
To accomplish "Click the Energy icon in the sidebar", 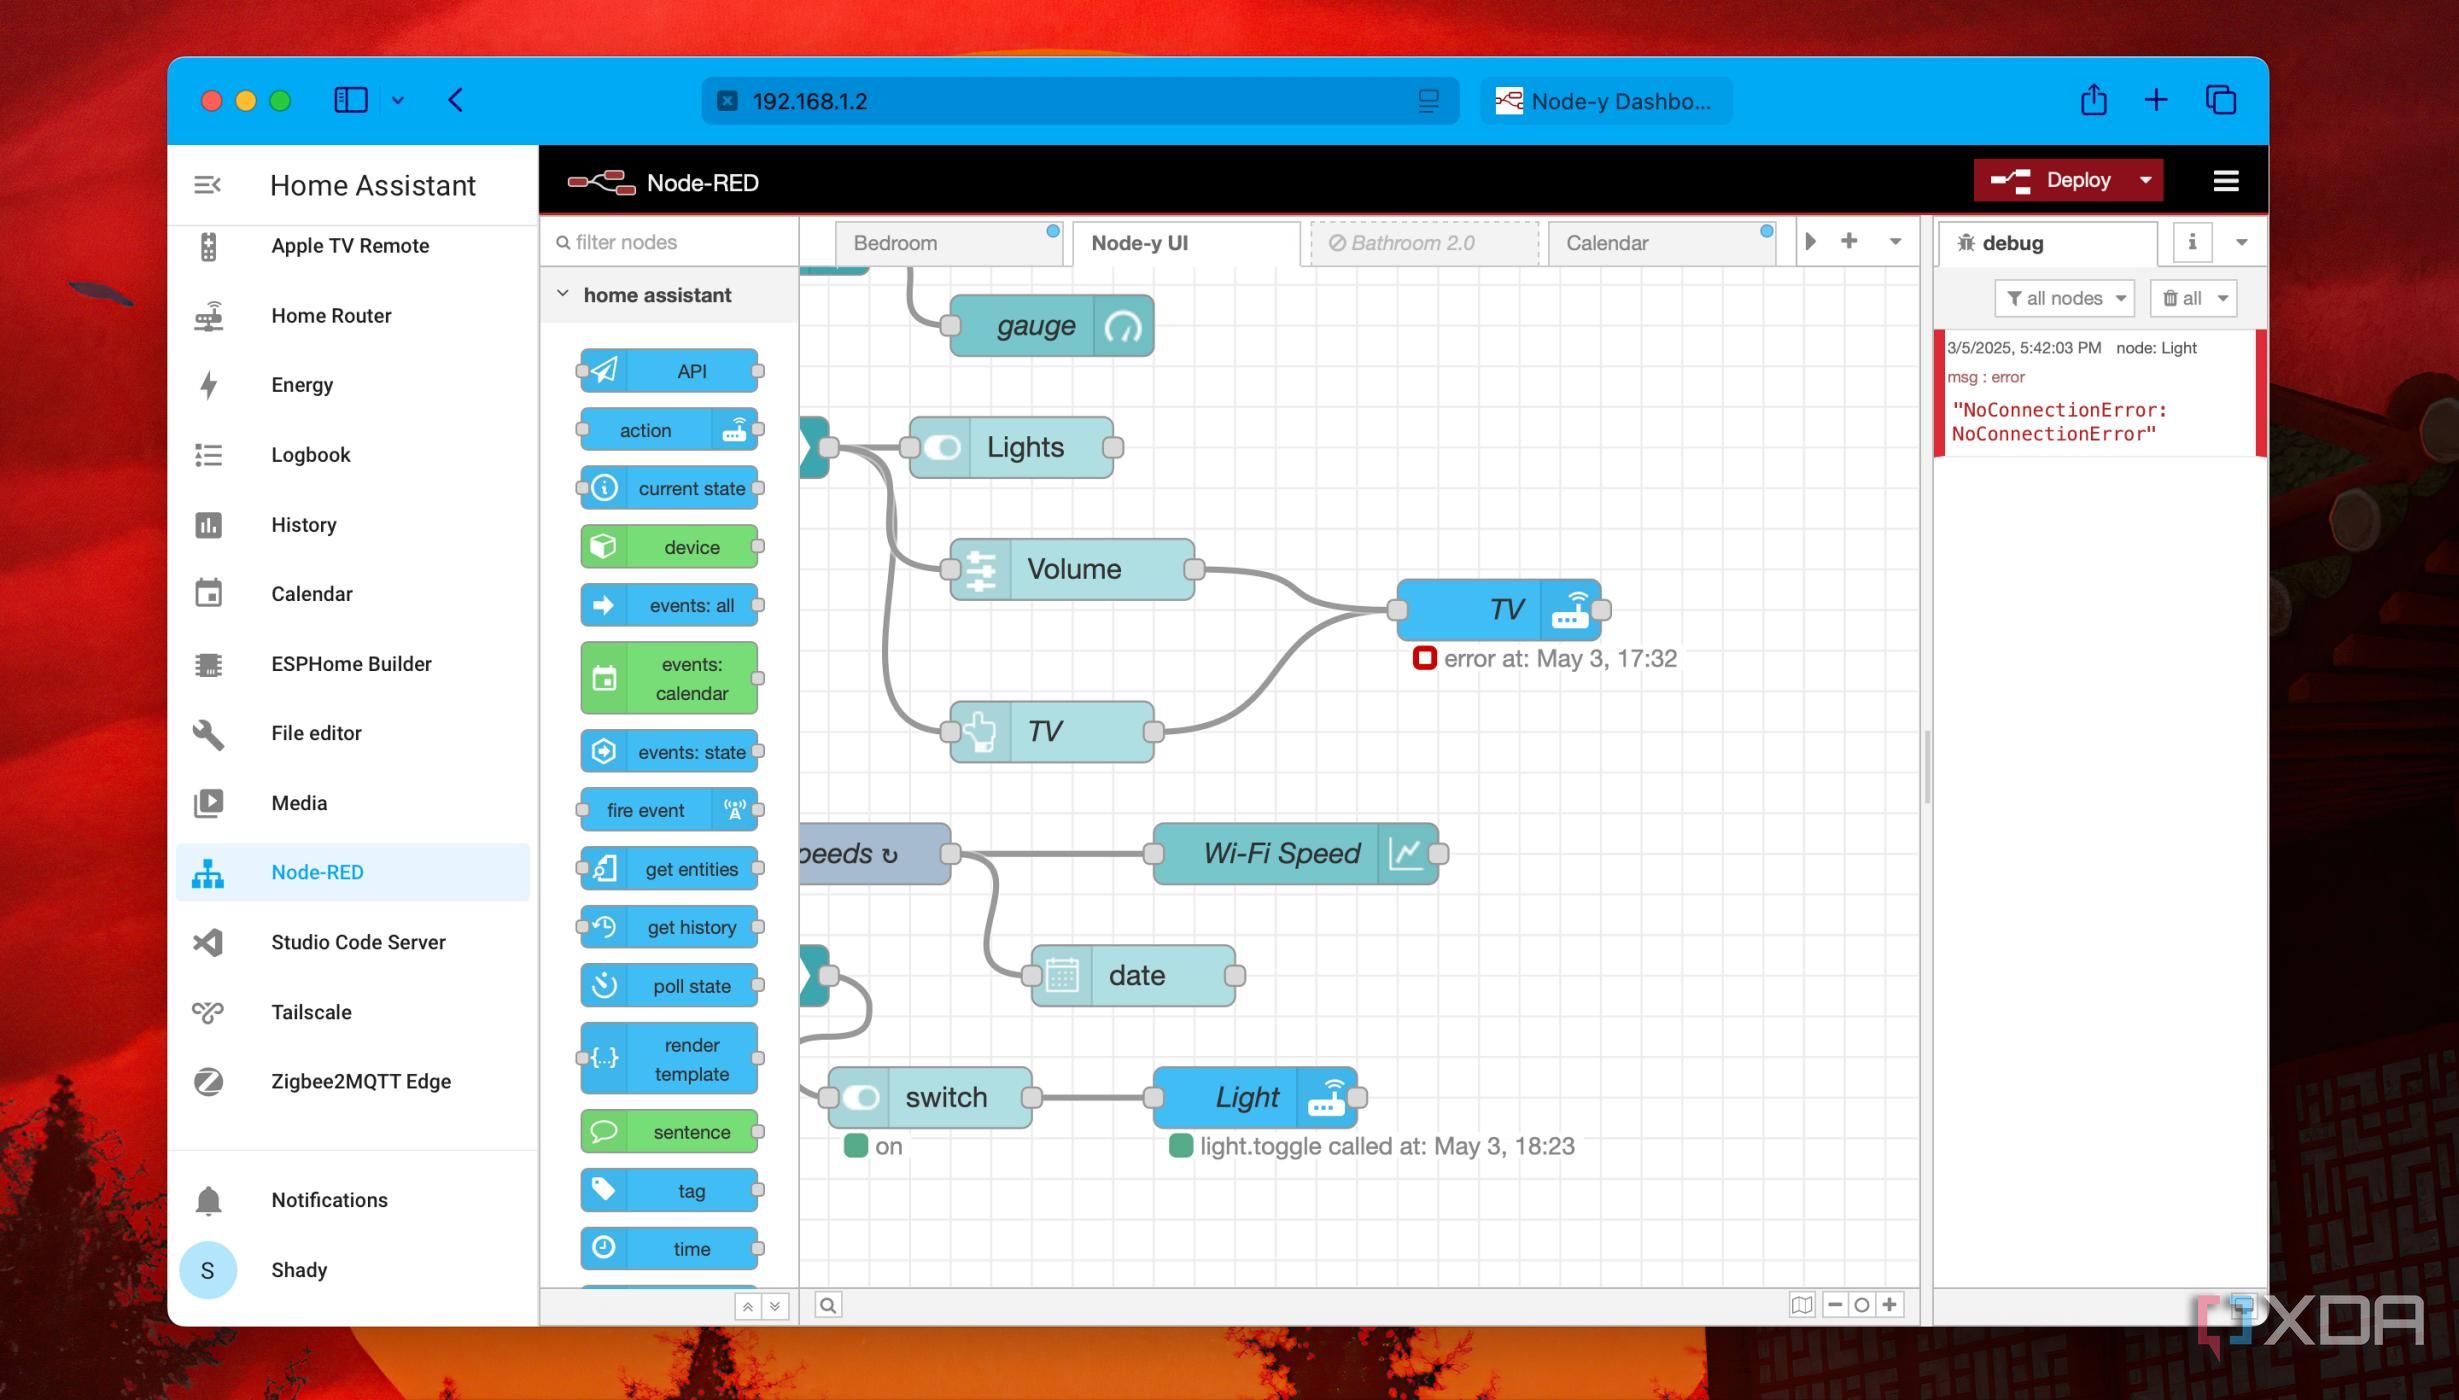I will click(208, 385).
